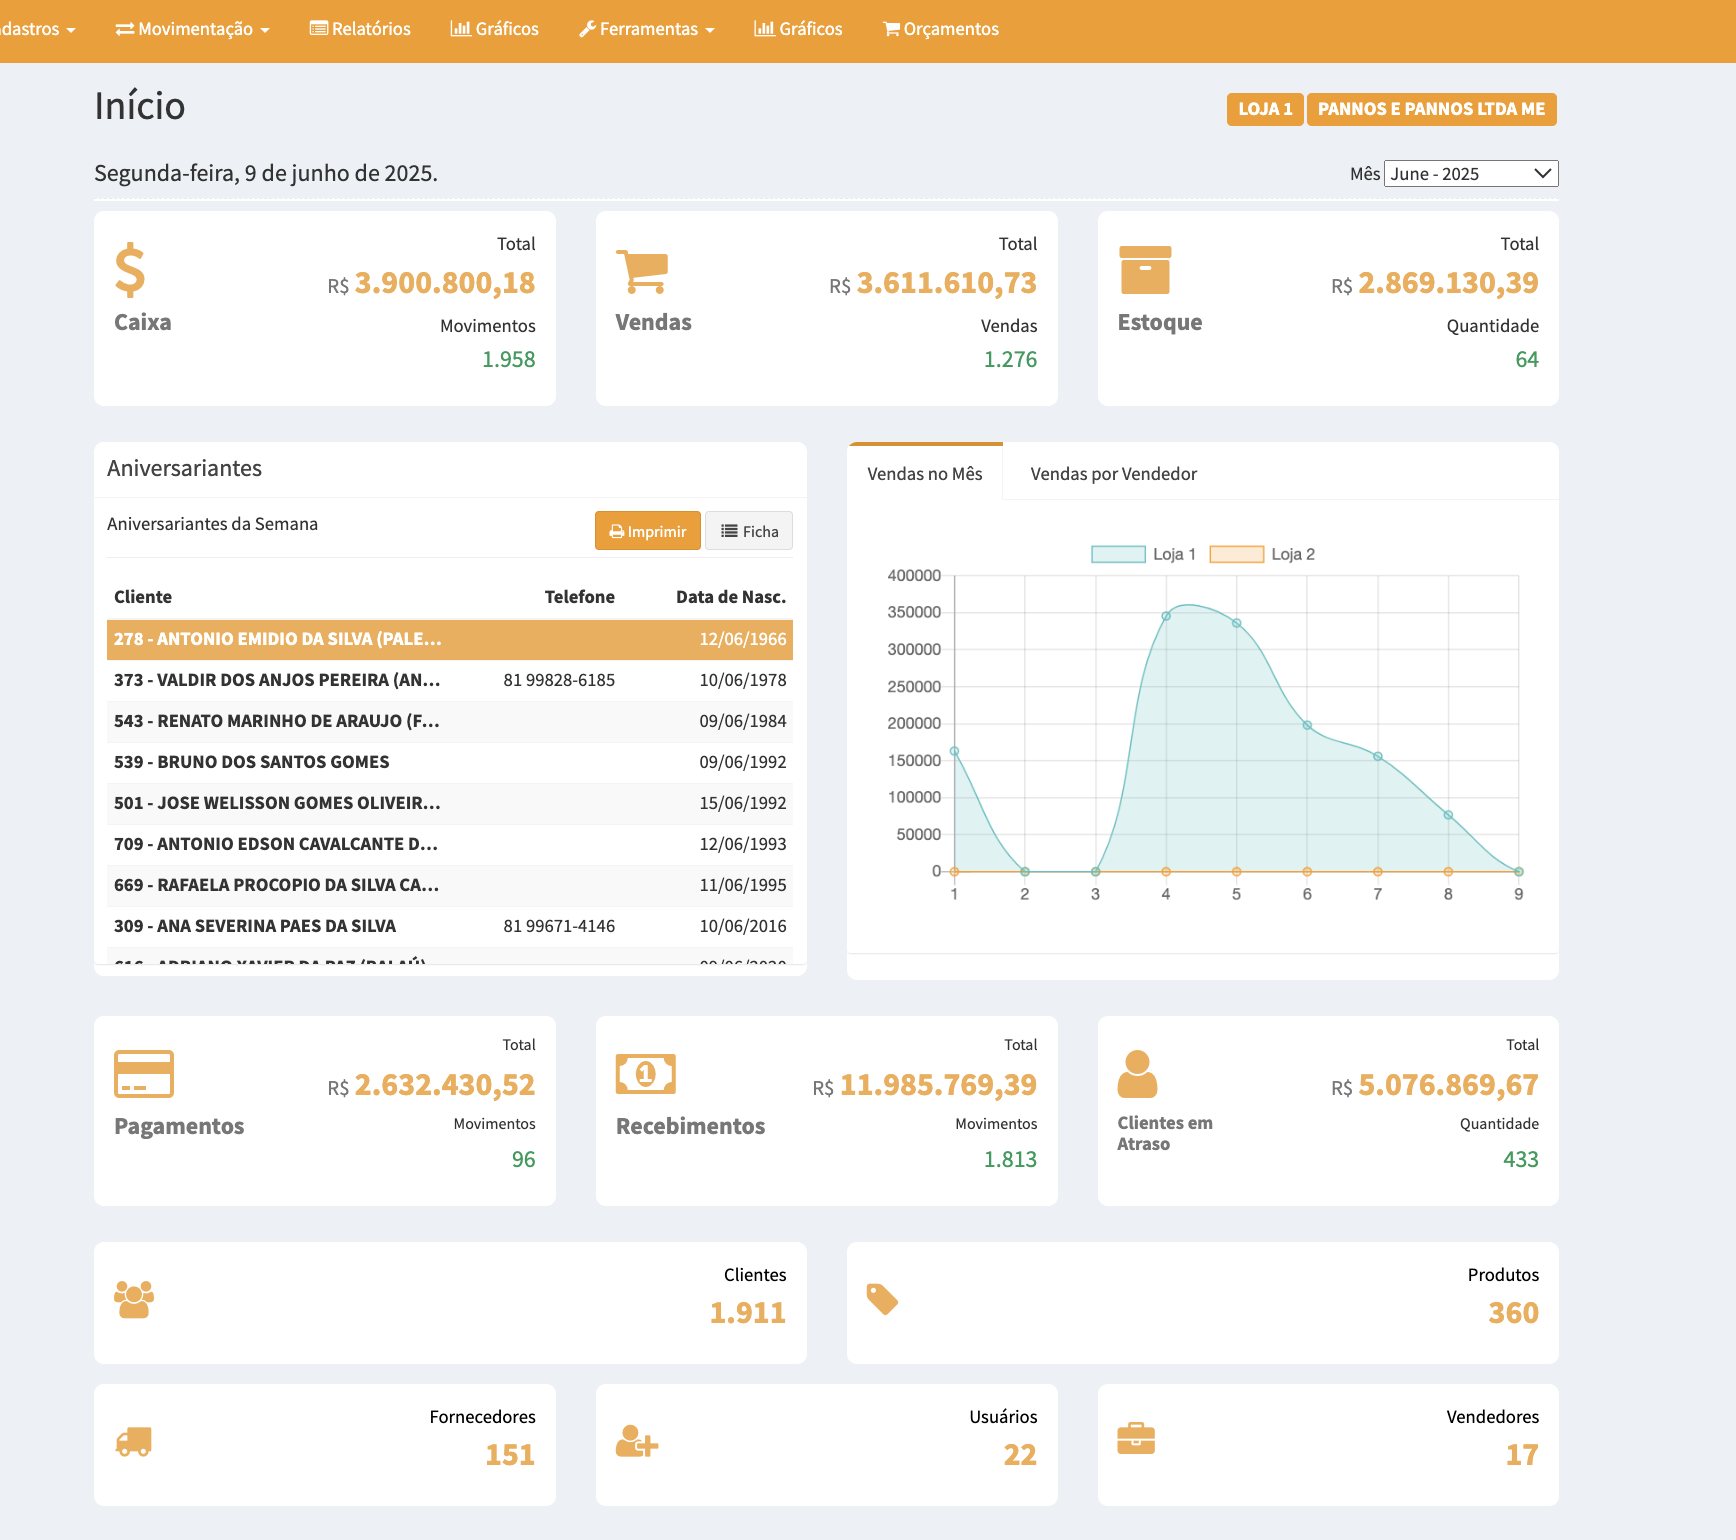1736x1540 pixels.
Task: Click the Produtos tag icon
Action: point(882,1299)
